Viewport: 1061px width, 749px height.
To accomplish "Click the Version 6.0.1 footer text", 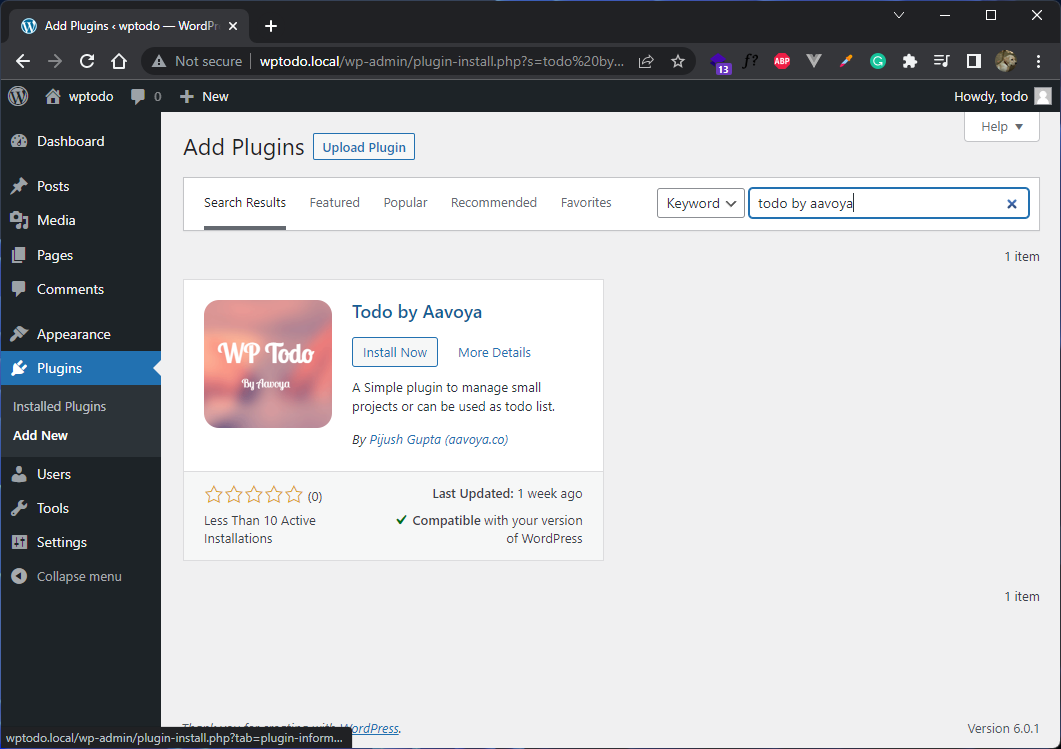I will pos(1003,729).
